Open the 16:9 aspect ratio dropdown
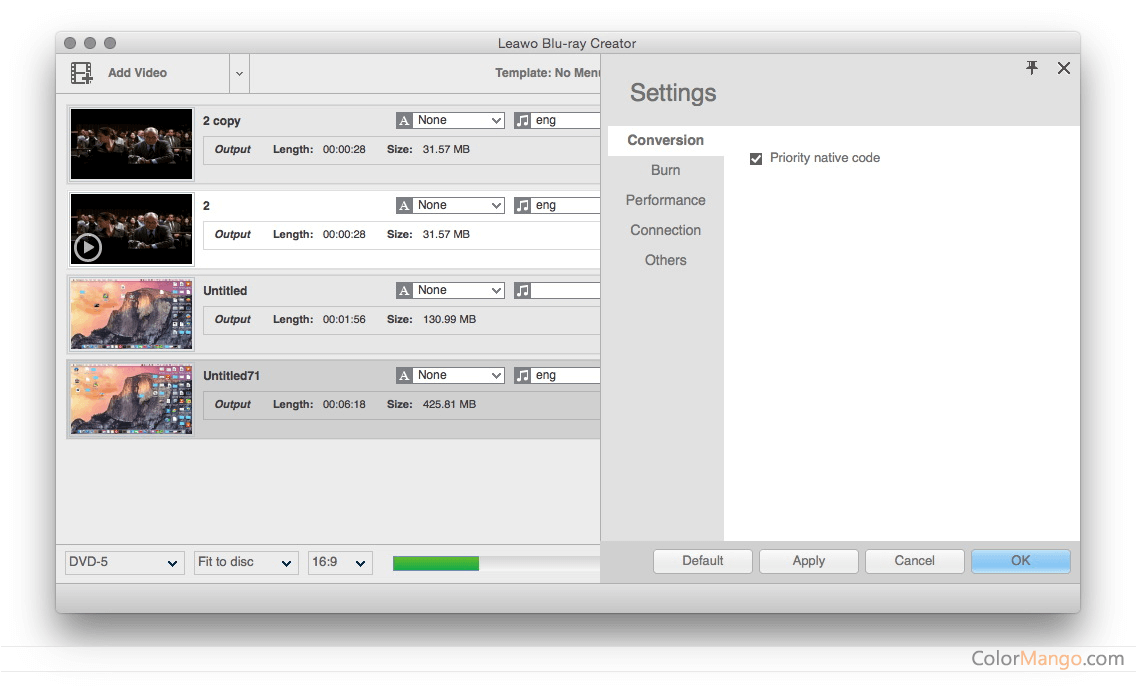 pos(341,563)
